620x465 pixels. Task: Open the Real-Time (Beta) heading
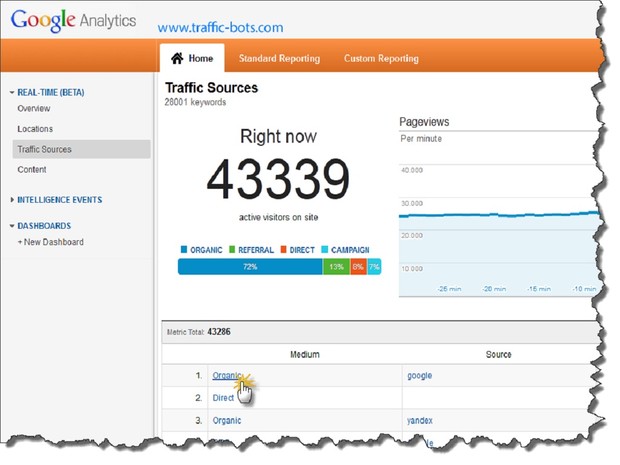(x=51, y=93)
